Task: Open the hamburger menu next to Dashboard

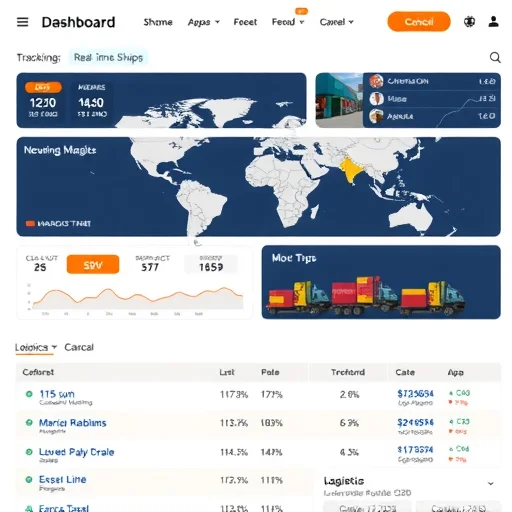Action: click(x=23, y=22)
